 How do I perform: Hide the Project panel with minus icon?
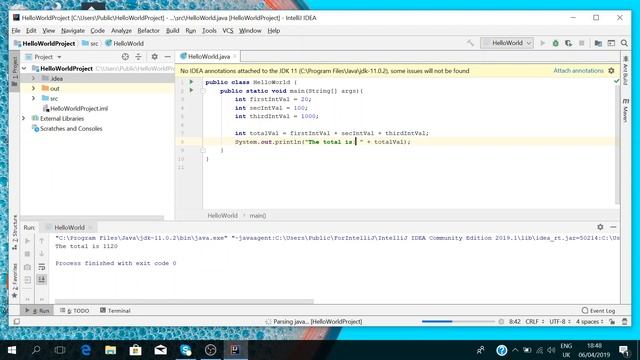click(167, 57)
